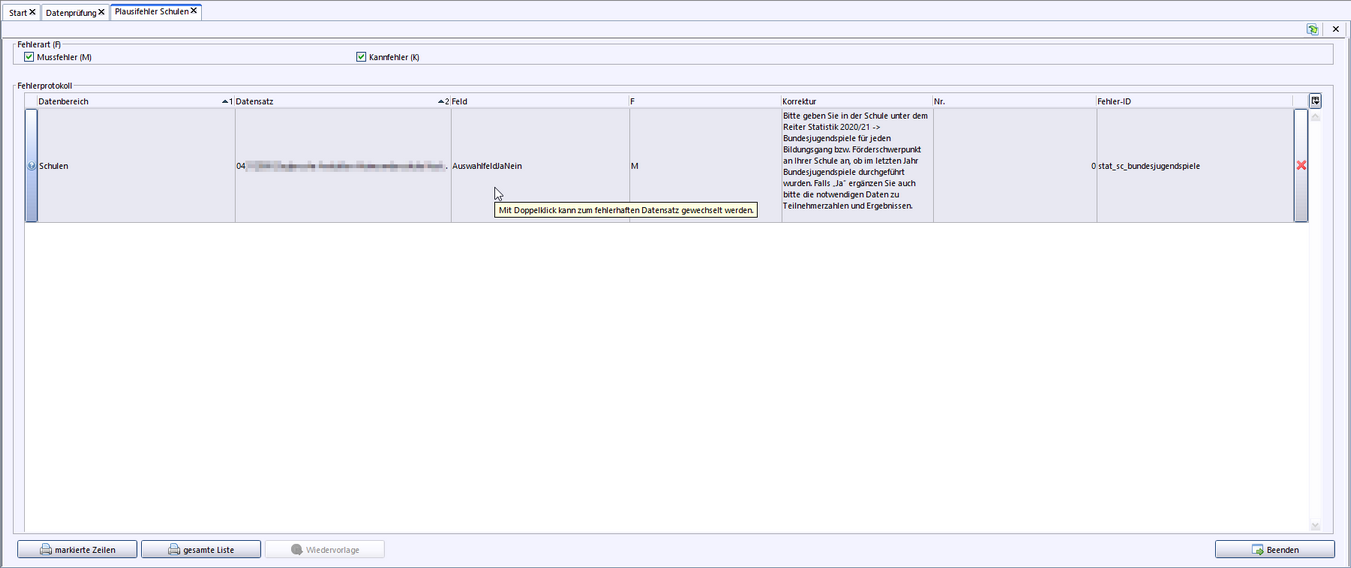Open the column chooser icon beside Fehler-ID
1351x568 pixels.
1315,101
